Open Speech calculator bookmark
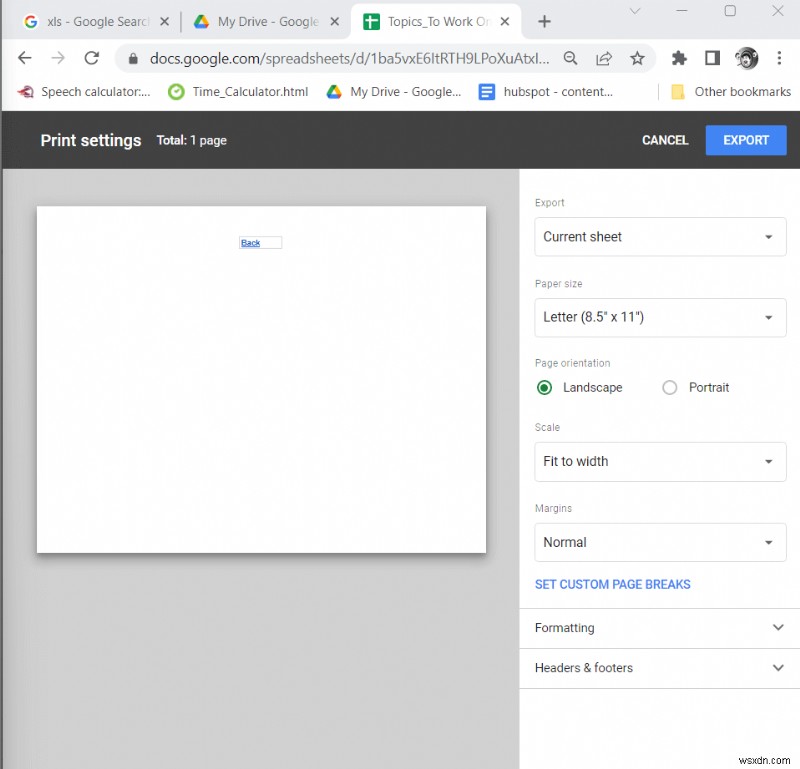 pos(84,92)
